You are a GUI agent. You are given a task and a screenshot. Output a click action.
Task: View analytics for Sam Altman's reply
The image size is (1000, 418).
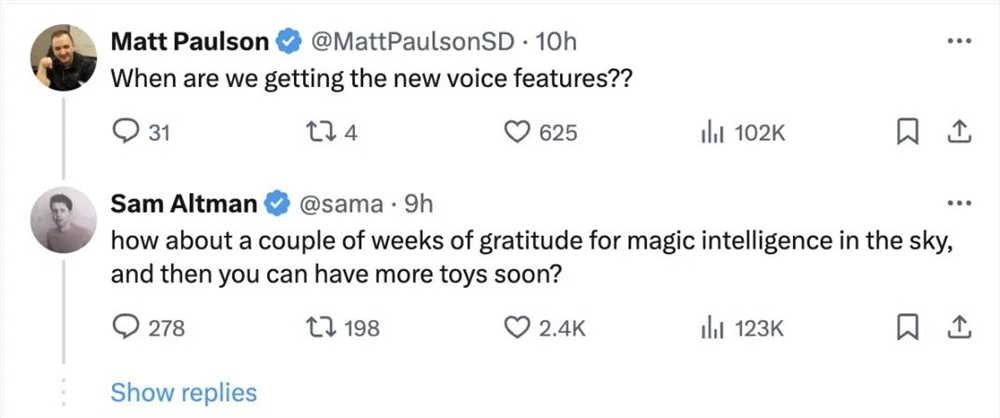(709, 327)
